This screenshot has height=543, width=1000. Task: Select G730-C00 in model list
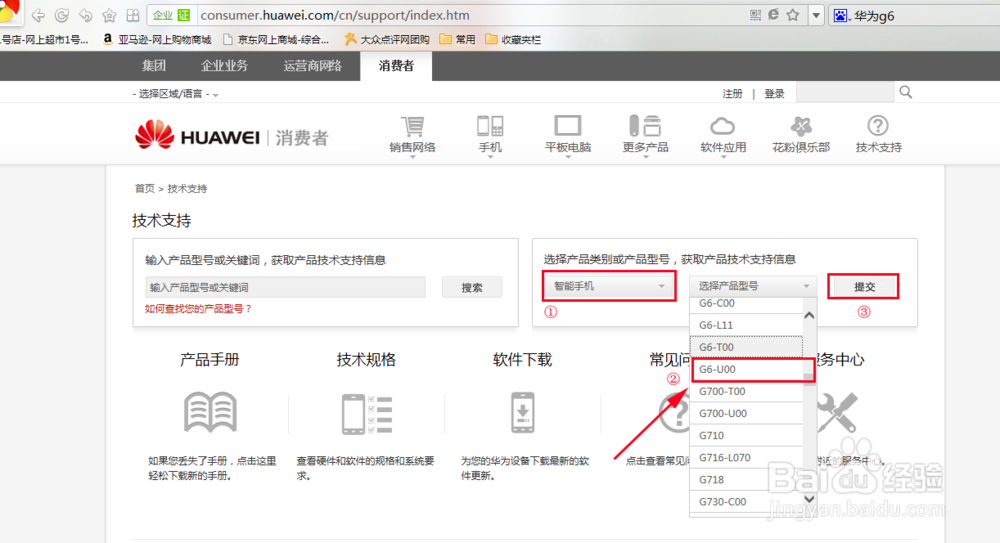(x=746, y=502)
